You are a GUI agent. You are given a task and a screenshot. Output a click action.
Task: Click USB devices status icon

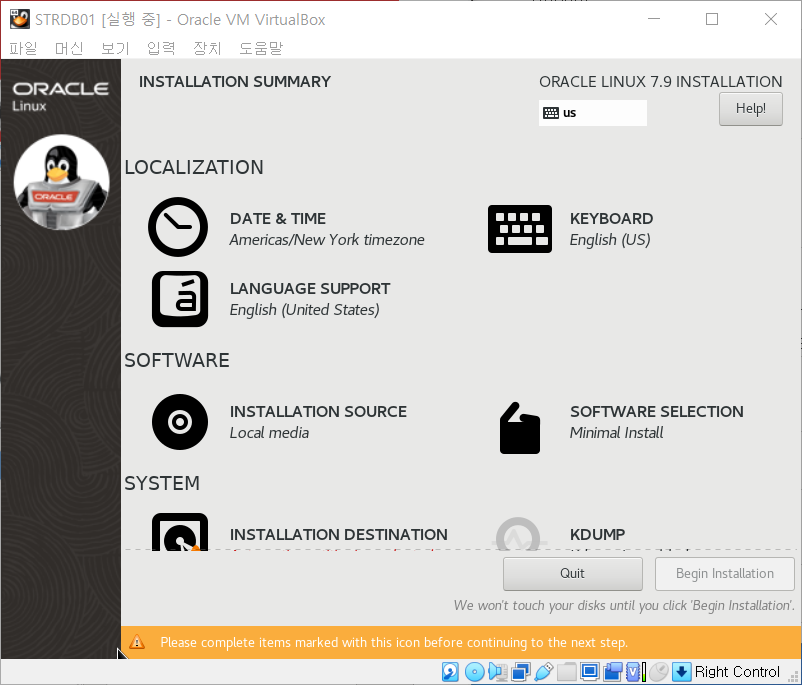coord(544,672)
